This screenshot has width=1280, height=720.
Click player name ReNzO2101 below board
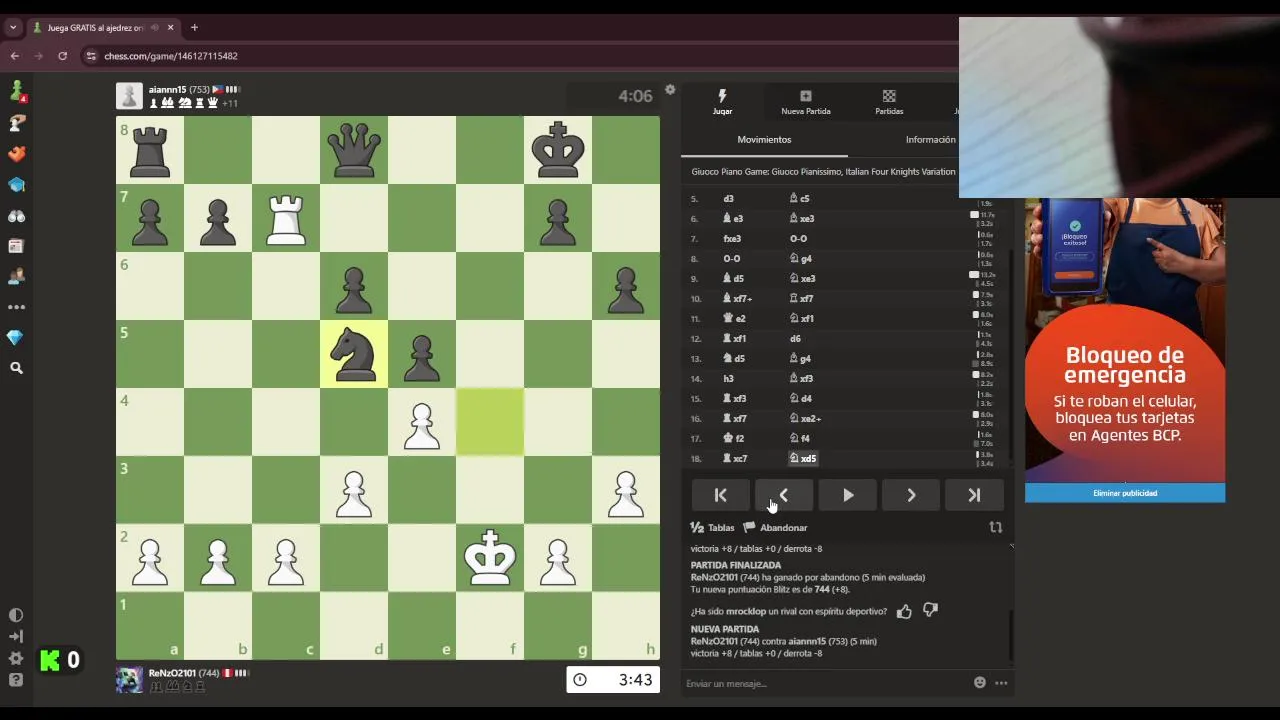pyautogui.click(x=173, y=674)
